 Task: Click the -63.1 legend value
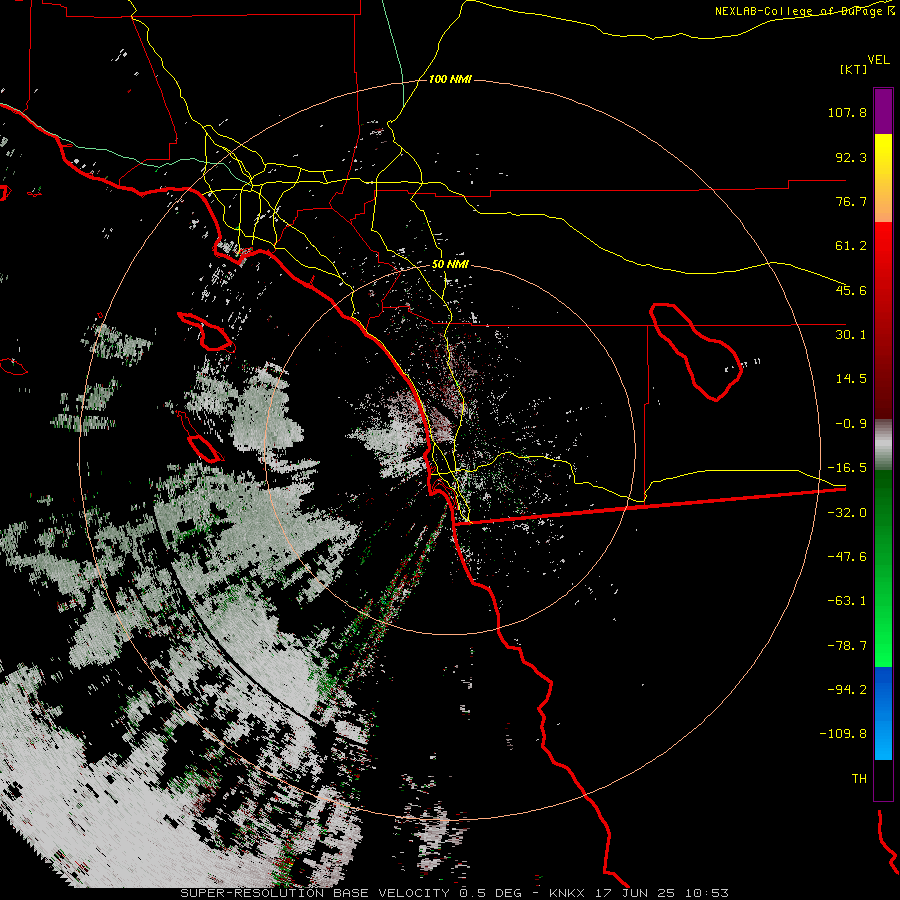(847, 601)
